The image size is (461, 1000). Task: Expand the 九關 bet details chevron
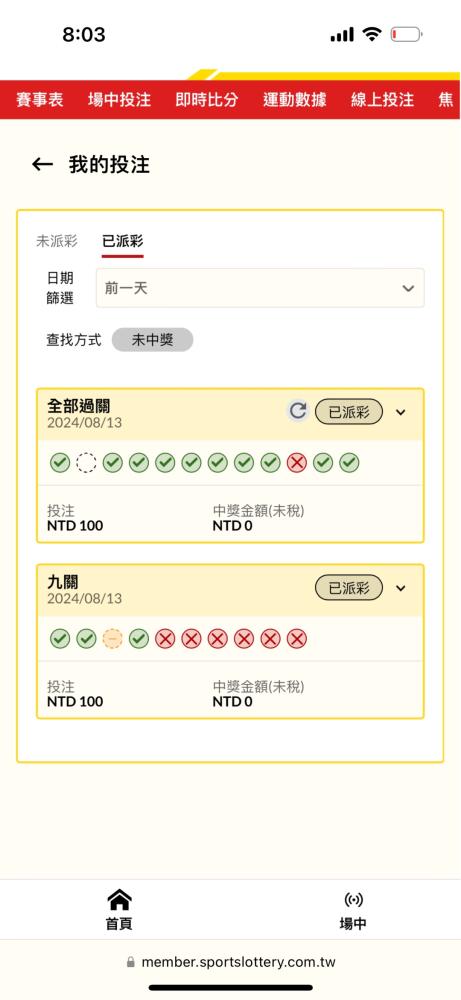tap(400, 588)
